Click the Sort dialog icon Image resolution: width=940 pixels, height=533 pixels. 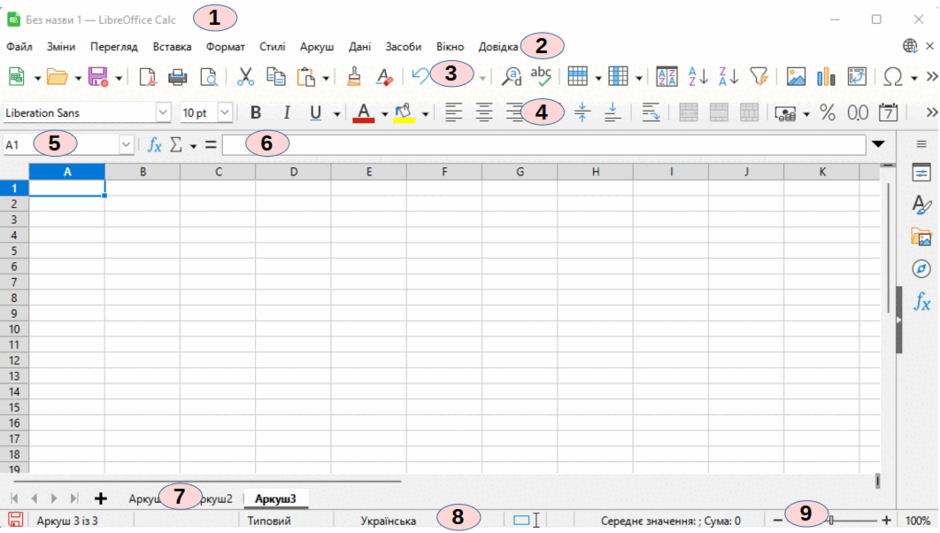pyautogui.click(x=667, y=77)
